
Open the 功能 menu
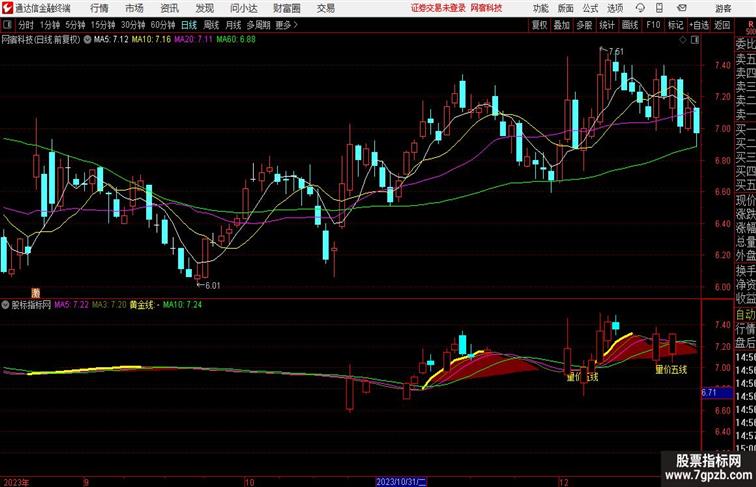coord(540,8)
